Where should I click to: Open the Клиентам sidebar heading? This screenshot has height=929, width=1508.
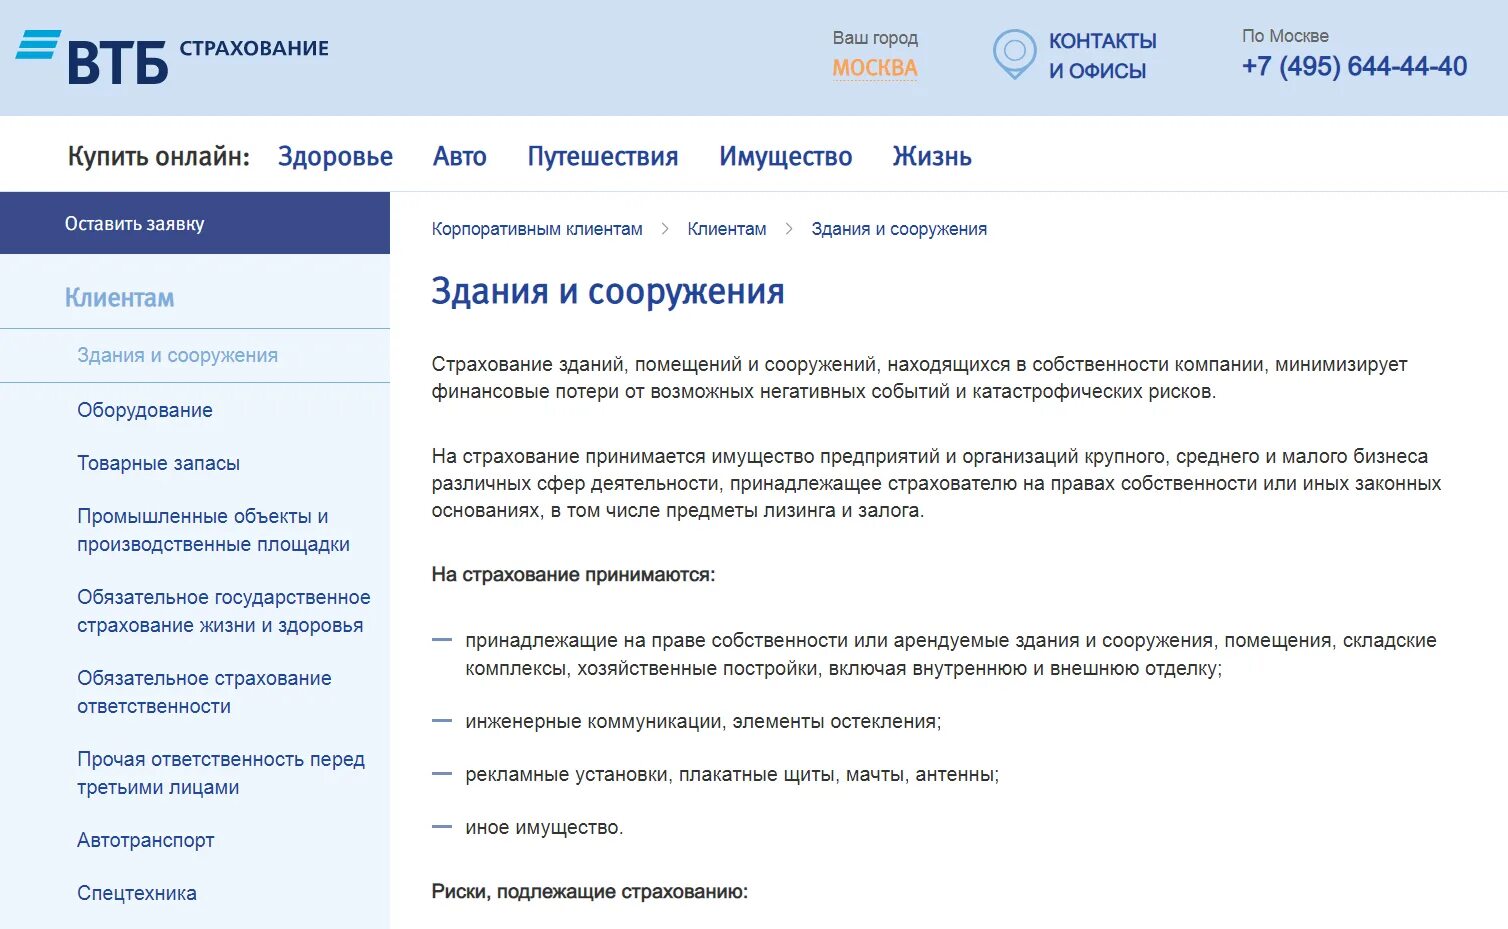[119, 298]
